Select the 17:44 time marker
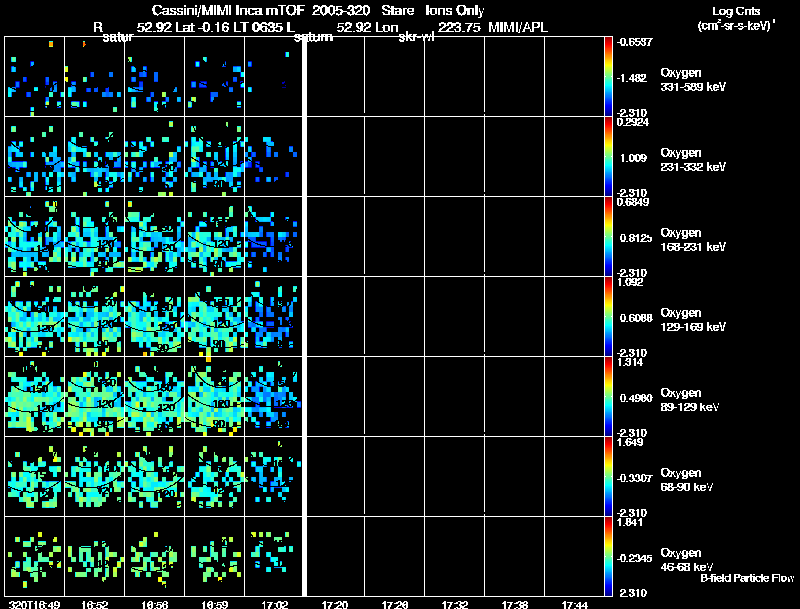This screenshot has width=800, height=609. (574, 604)
